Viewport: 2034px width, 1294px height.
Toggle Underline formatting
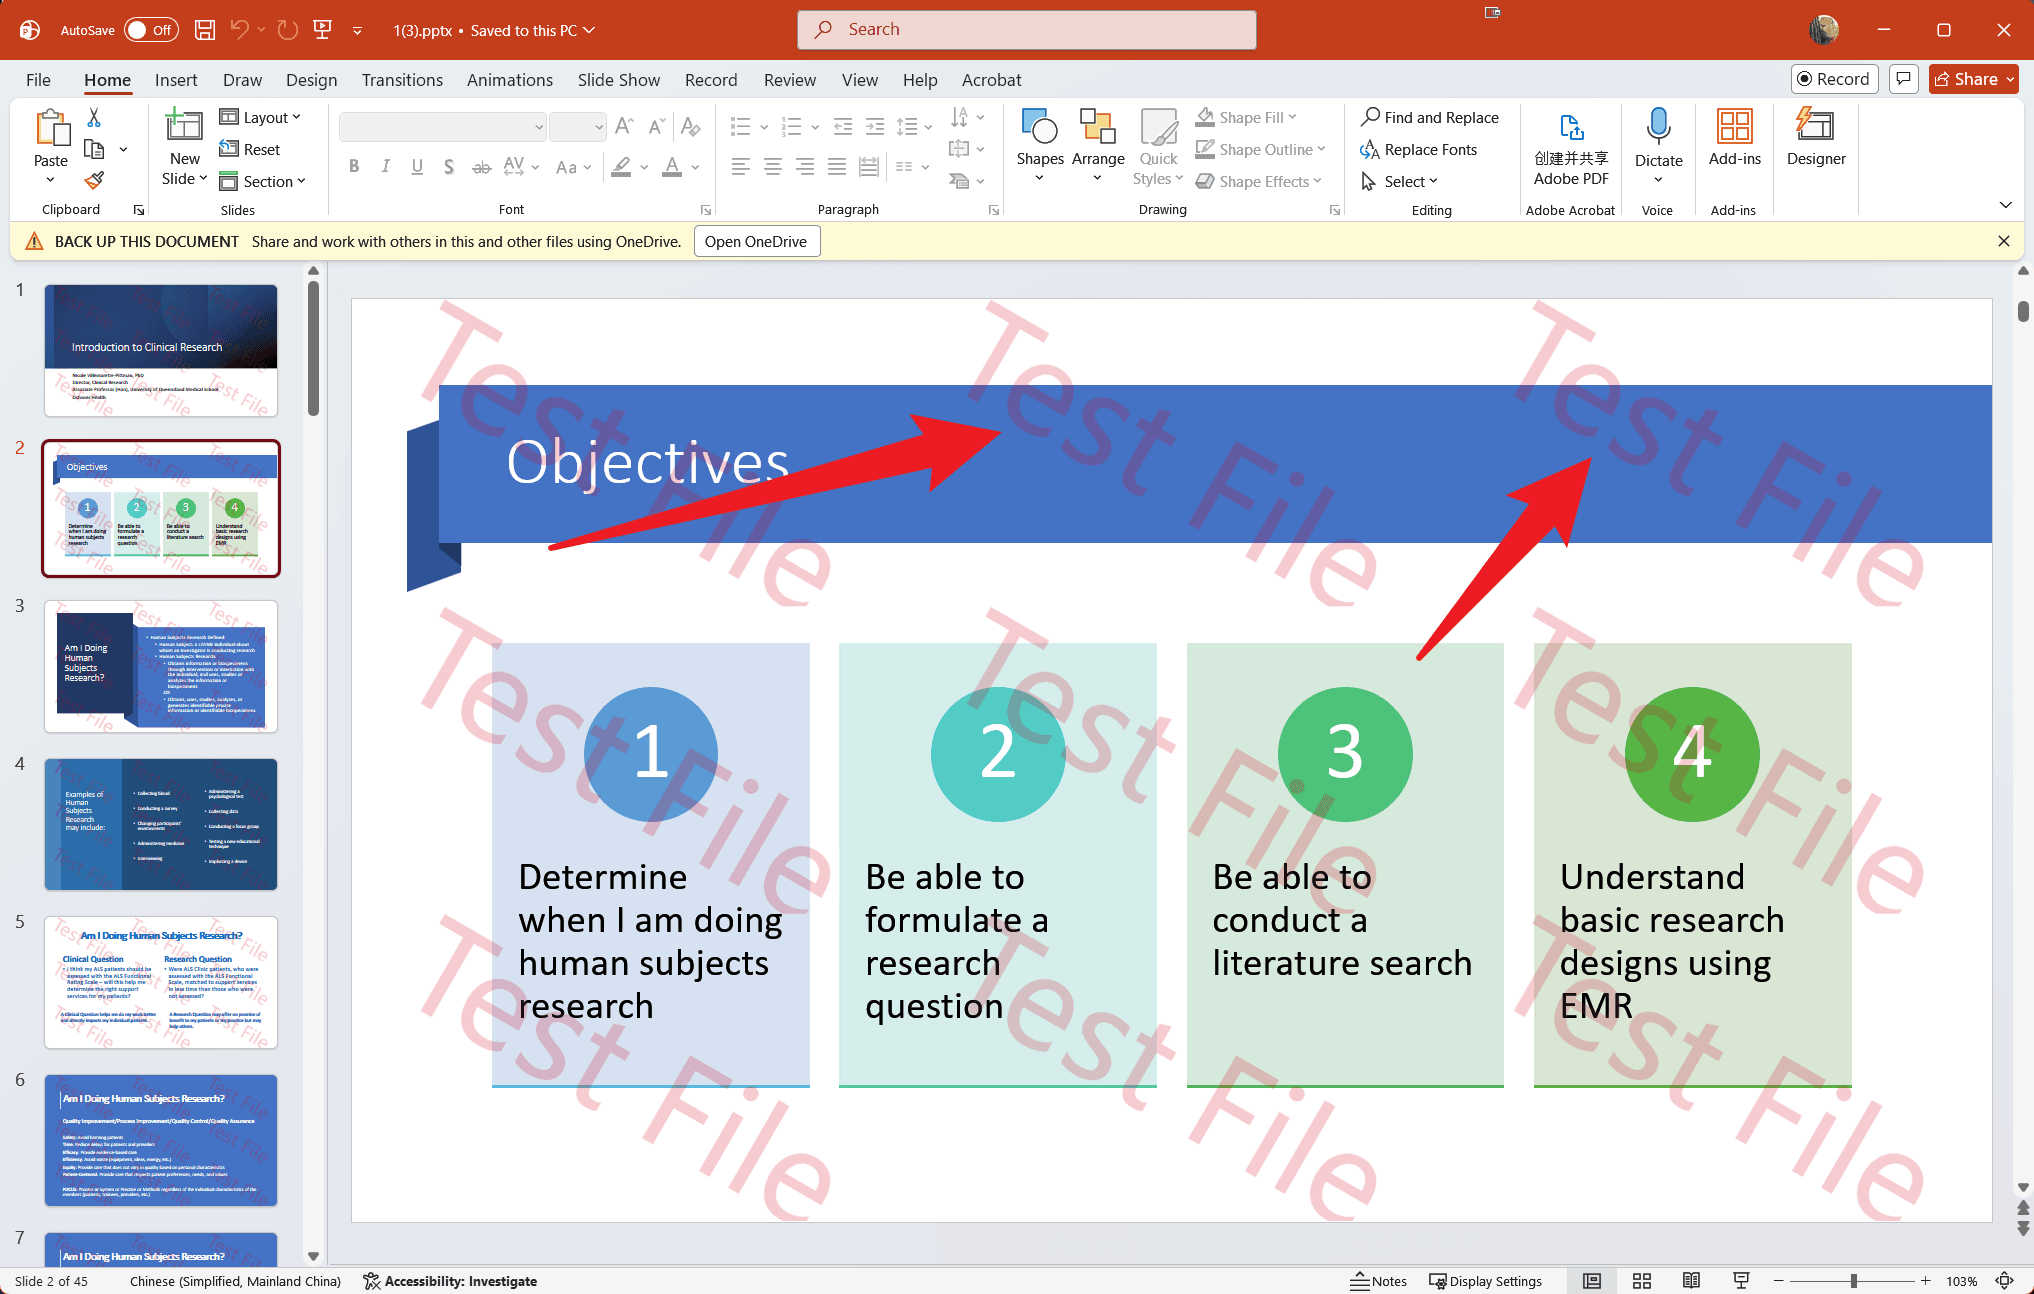point(417,167)
